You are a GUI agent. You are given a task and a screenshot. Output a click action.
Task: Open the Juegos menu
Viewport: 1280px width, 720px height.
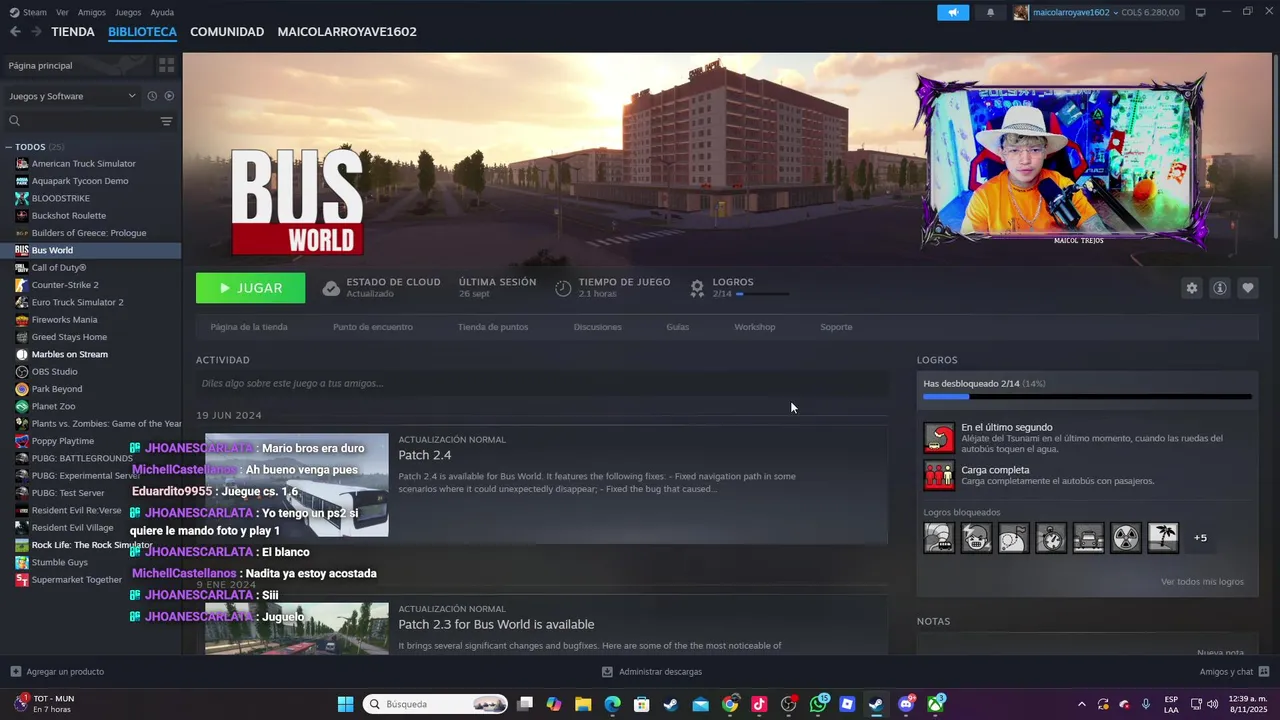pos(128,12)
